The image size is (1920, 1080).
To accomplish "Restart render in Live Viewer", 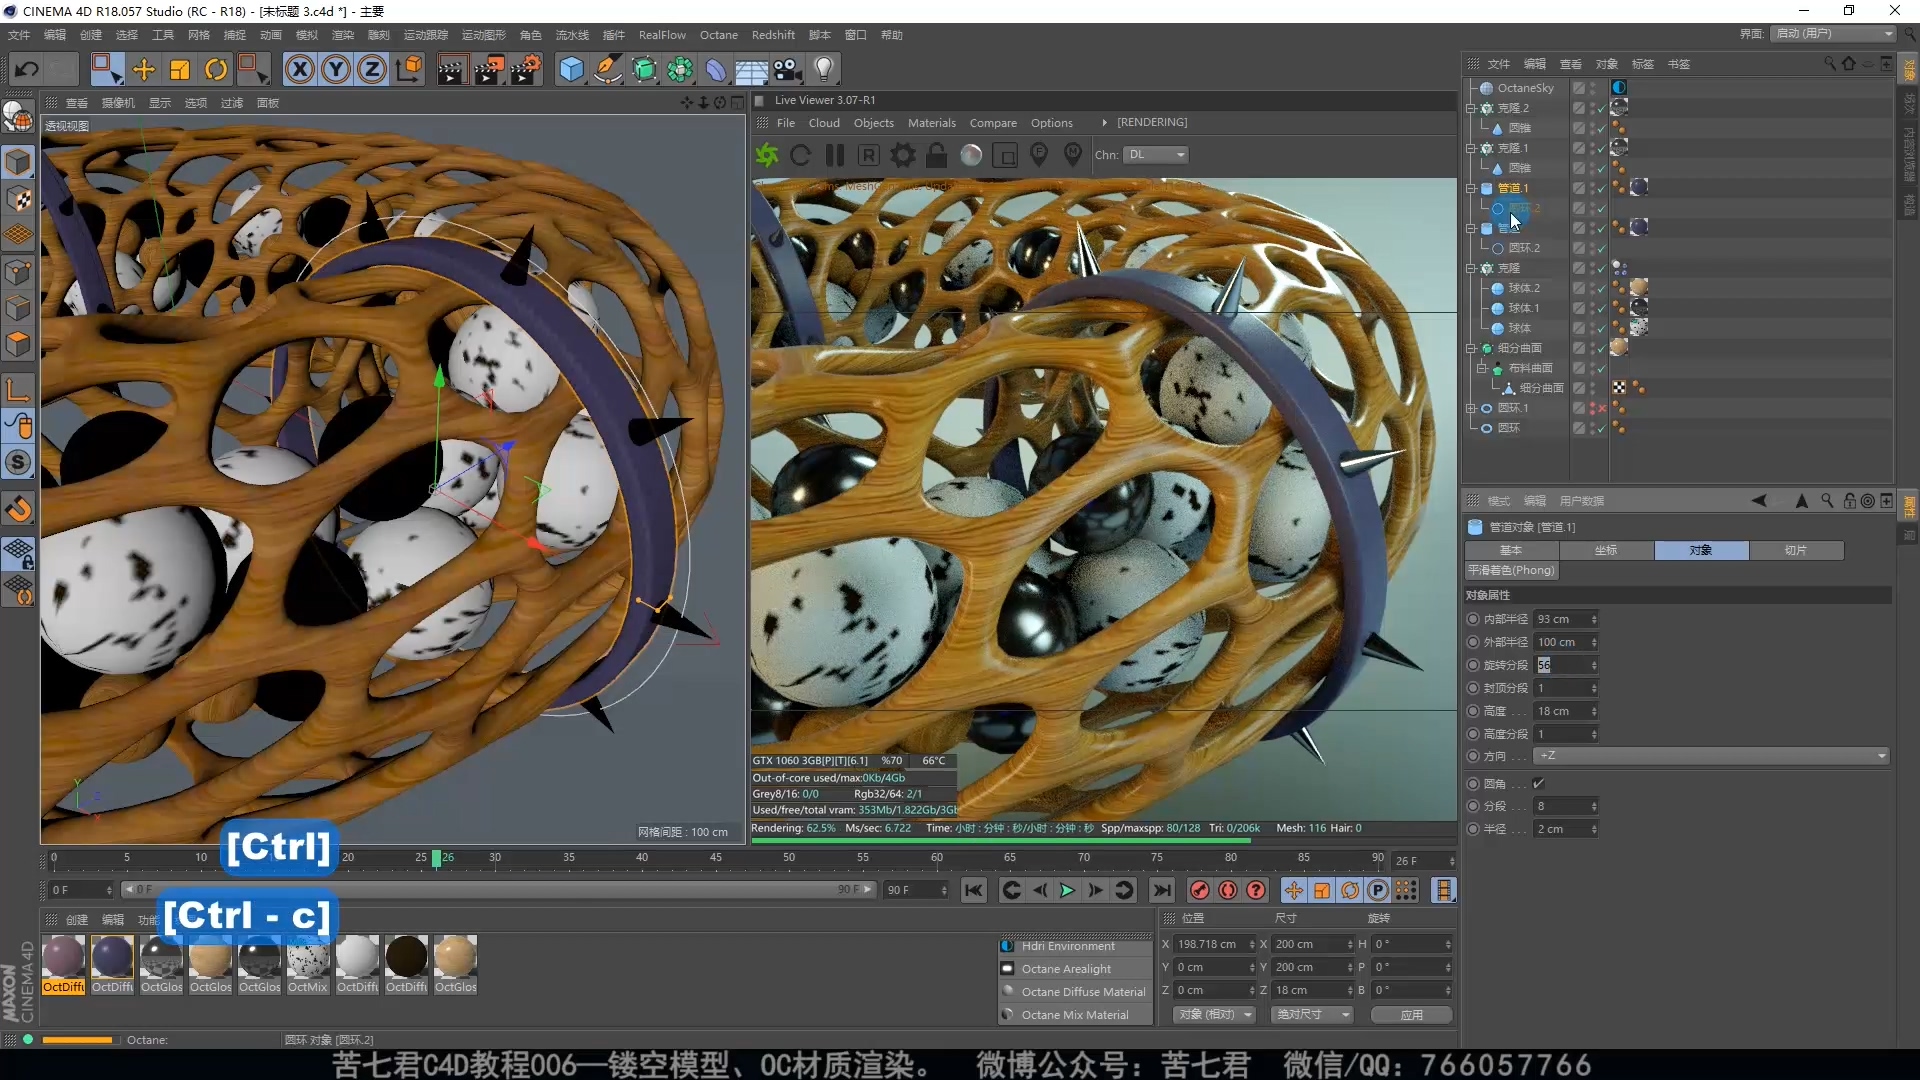I will click(x=800, y=155).
